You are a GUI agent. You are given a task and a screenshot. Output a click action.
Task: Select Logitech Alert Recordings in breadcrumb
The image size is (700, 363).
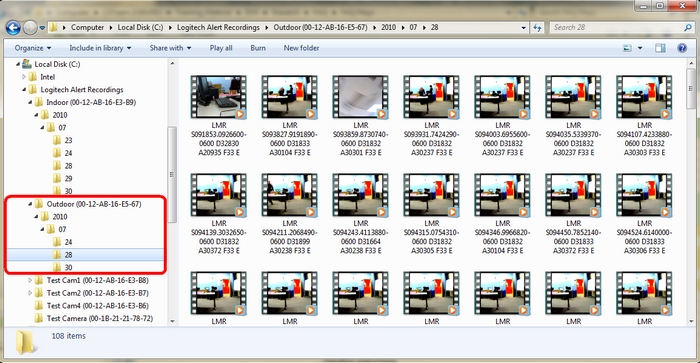(x=218, y=28)
